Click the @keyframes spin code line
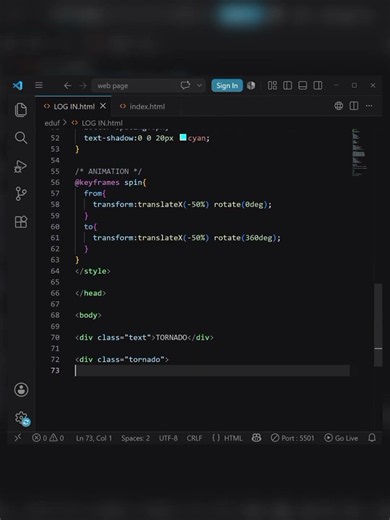 pos(111,182)
